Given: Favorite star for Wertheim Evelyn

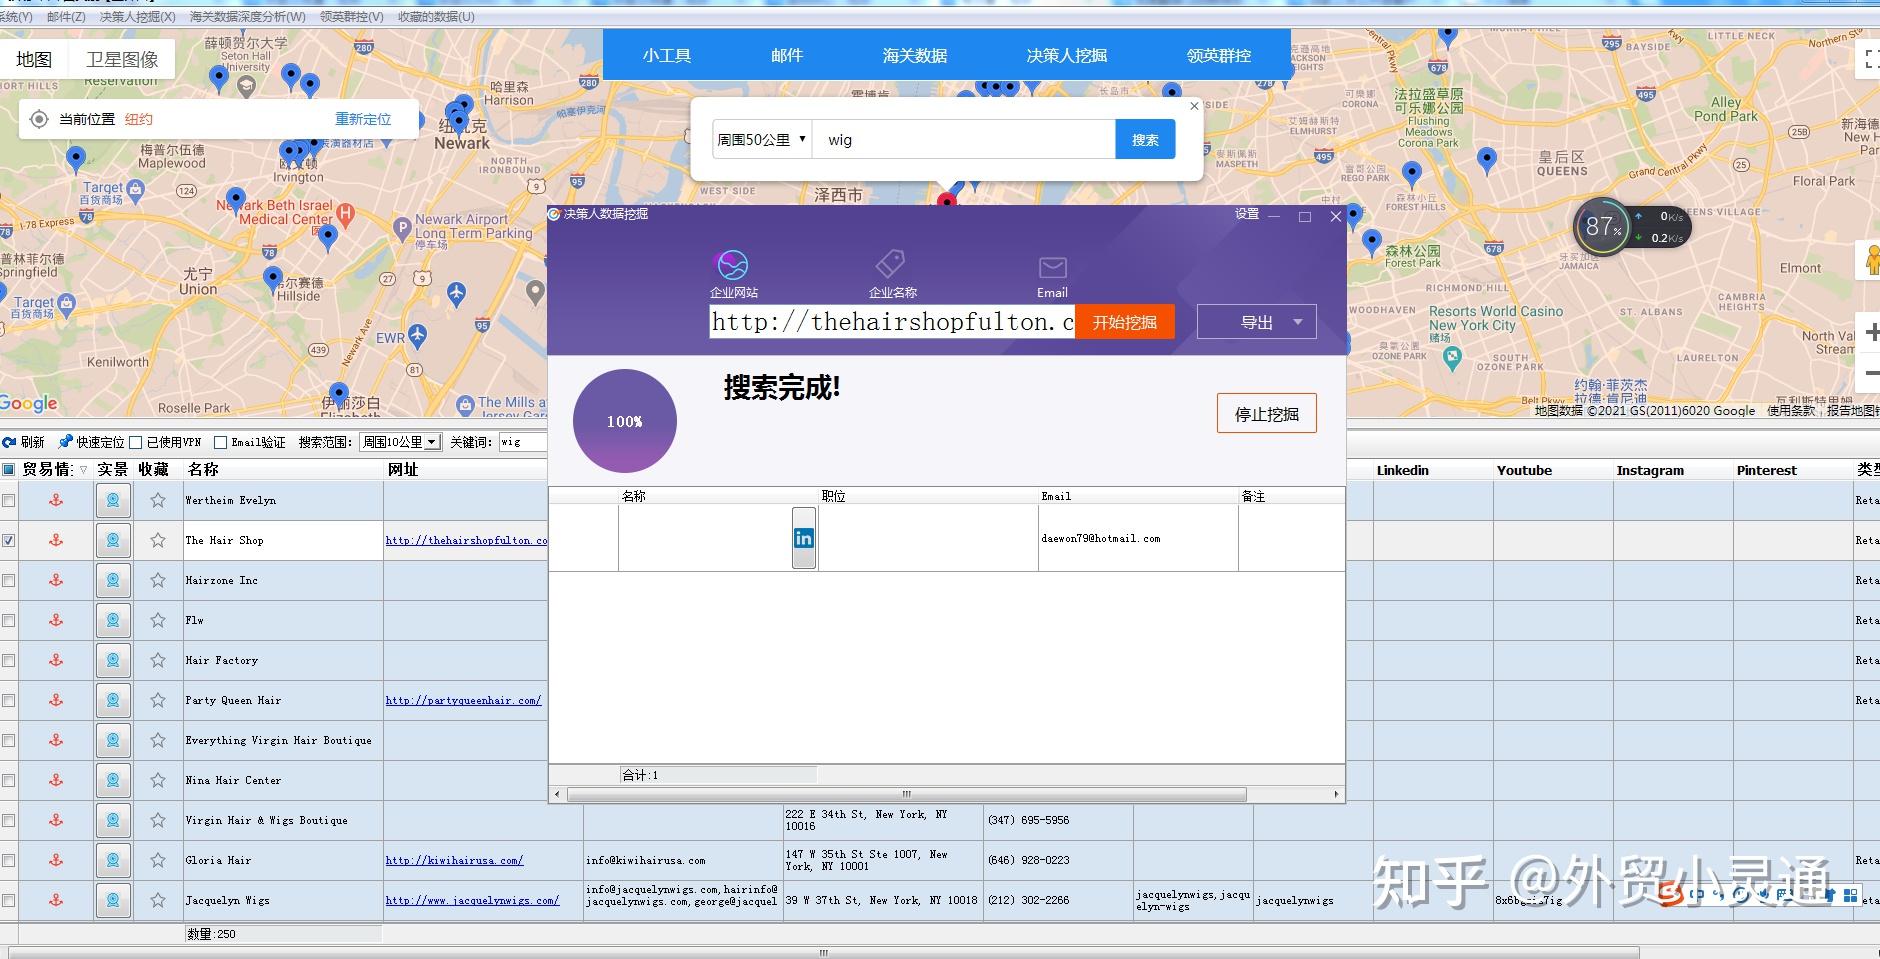Looking at the screenshot, I should (158, 500).
